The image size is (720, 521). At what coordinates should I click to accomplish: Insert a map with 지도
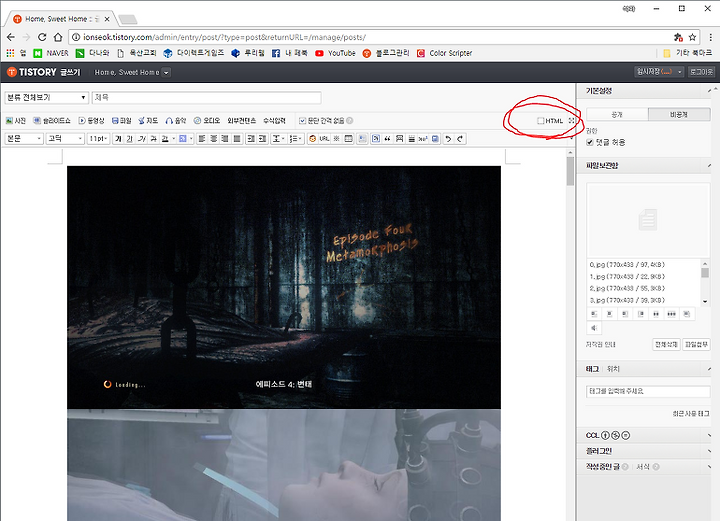[x=148, y=121]
